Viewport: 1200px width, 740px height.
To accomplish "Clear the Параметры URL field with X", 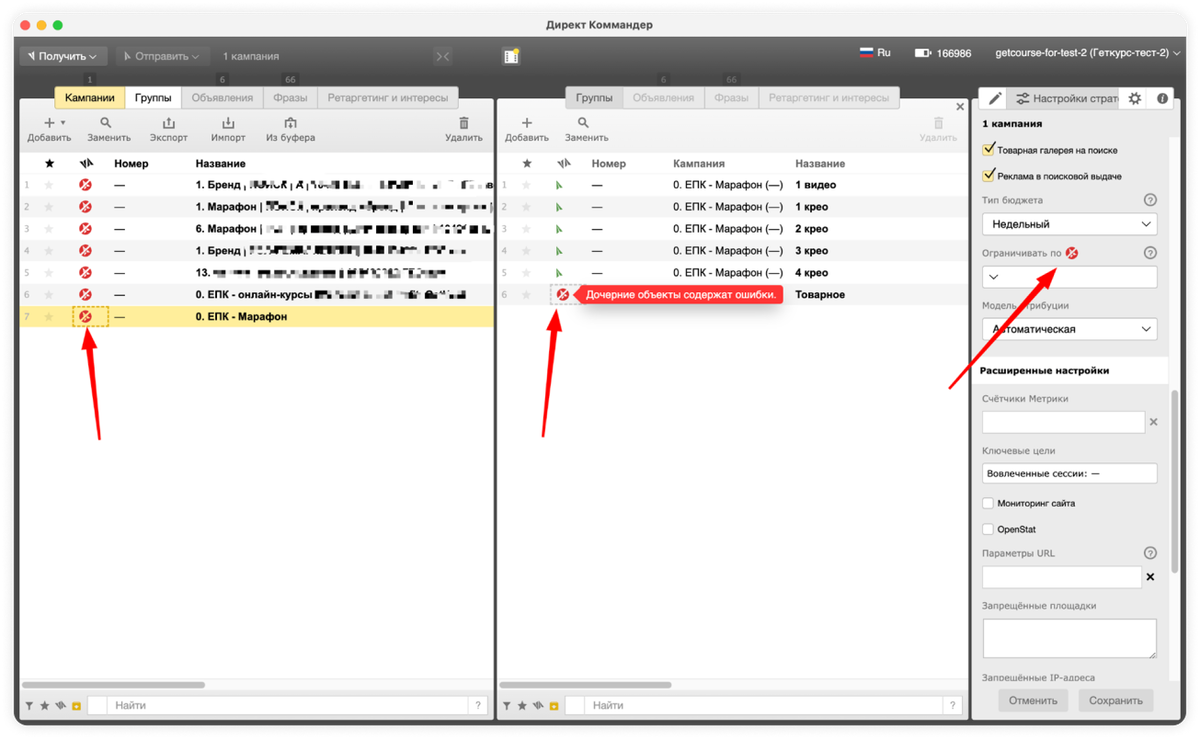I will pyautogui.click(x=1150, y=577).
